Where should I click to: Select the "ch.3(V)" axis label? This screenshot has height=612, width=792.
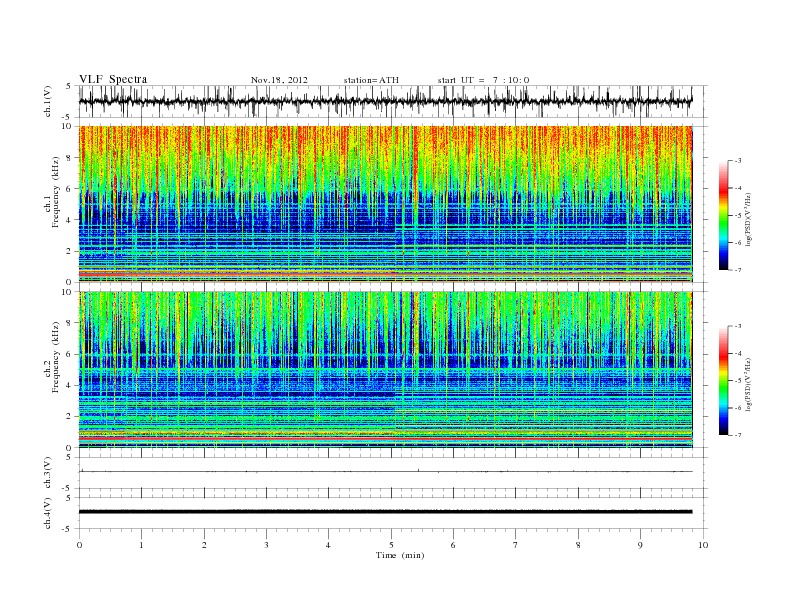(48, 473)
